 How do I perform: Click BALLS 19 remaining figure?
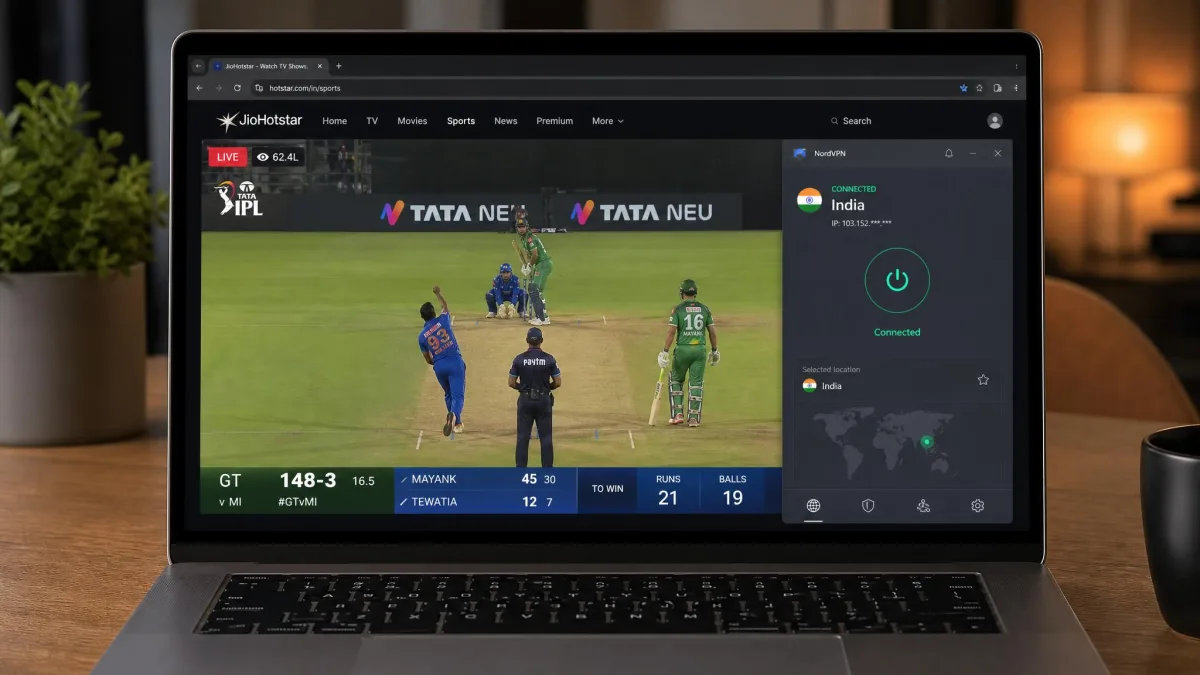pos(733,490)
